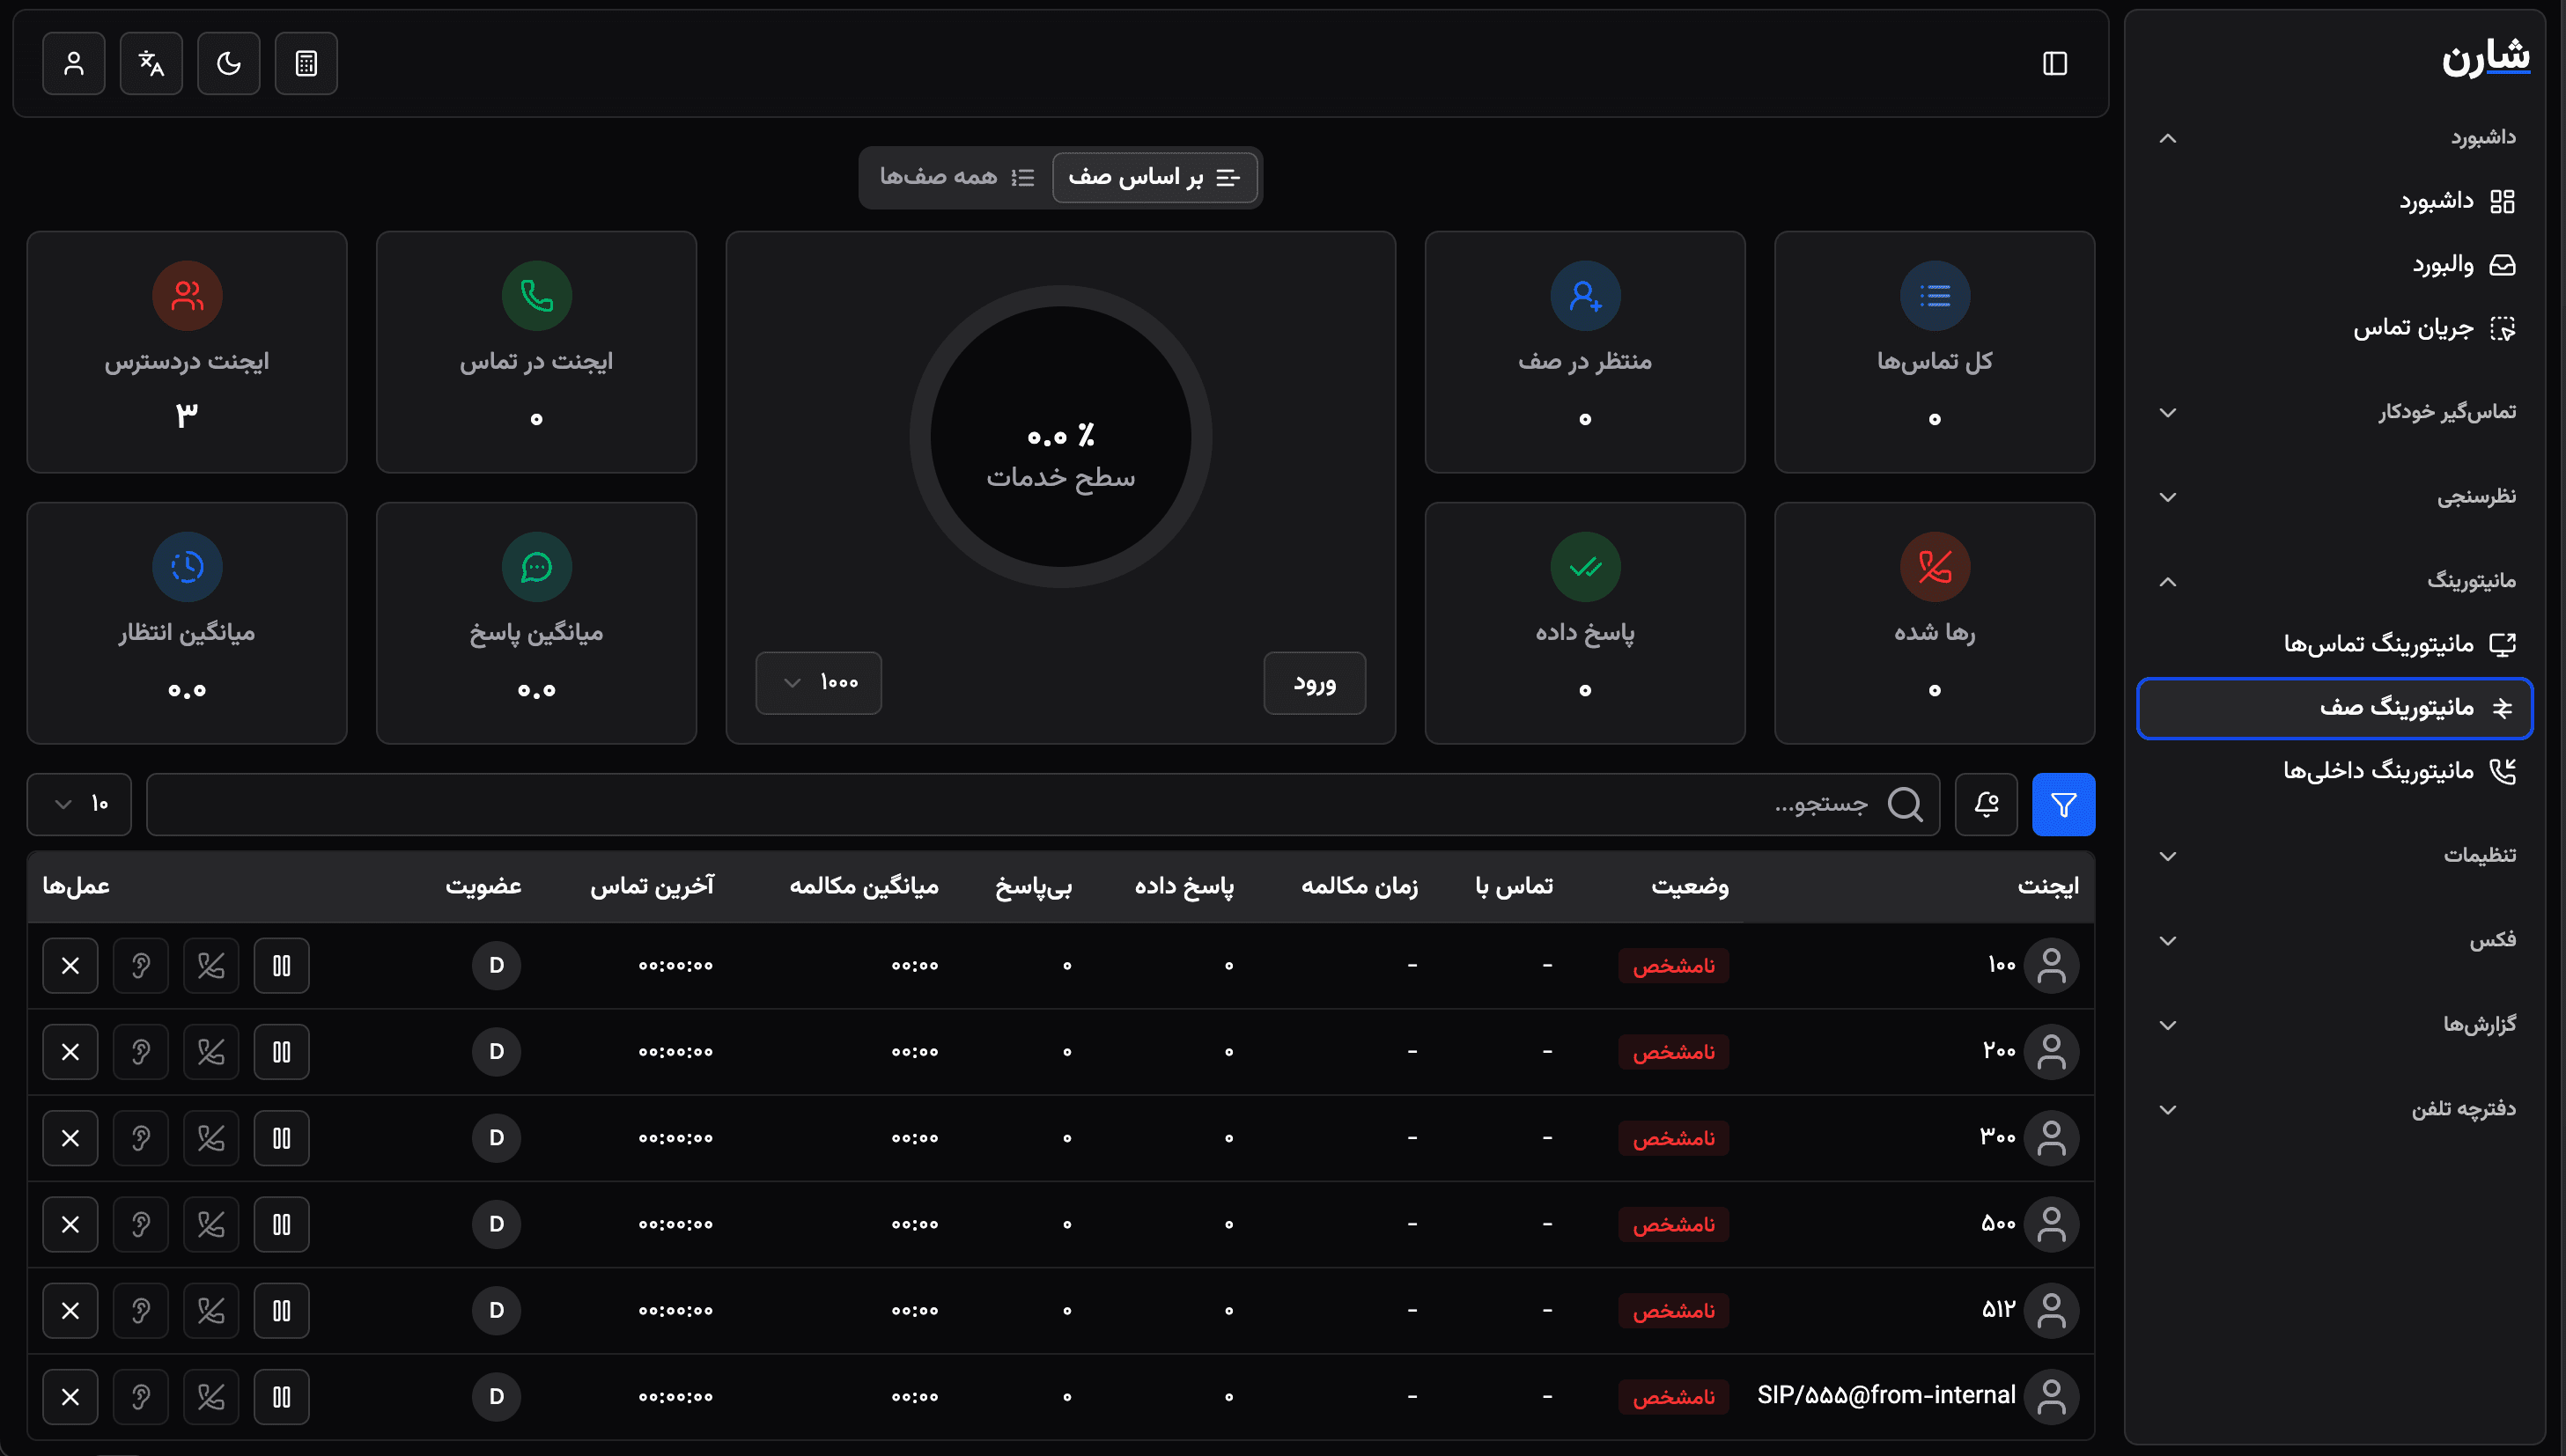Select the «بر اساس صف» view tab
2566x1456 pixels.
(1155, 177)
